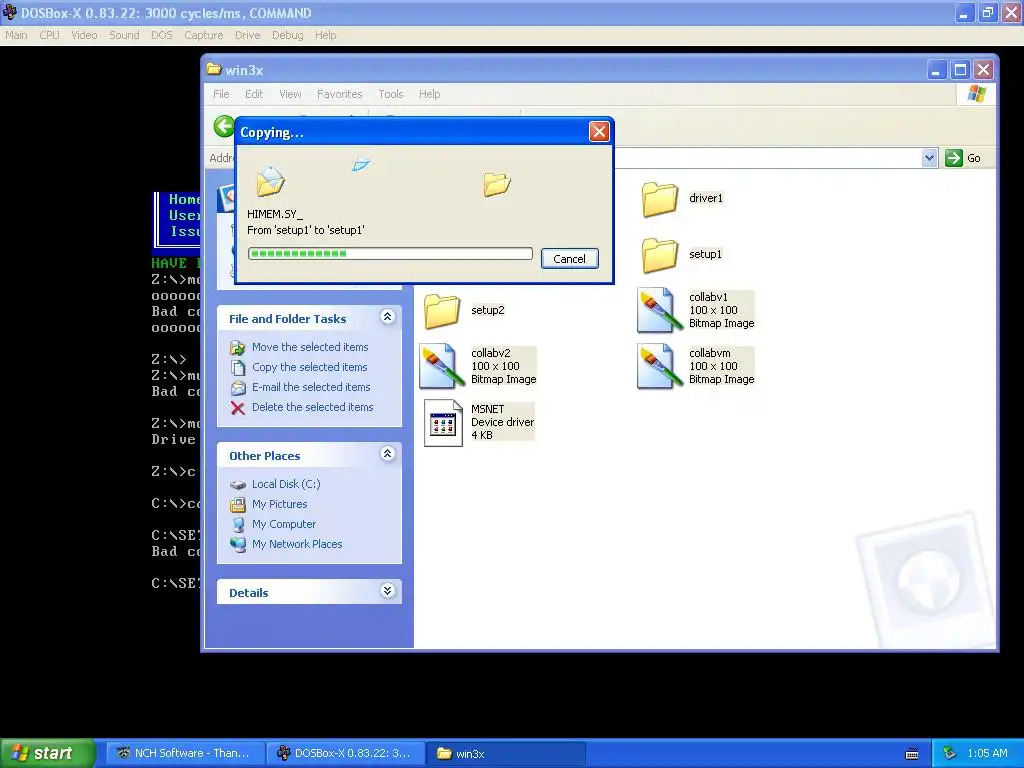Click the Local Disk (C:) drive icon
This screenshot has height=768, width=1024.
click(238, 485)
